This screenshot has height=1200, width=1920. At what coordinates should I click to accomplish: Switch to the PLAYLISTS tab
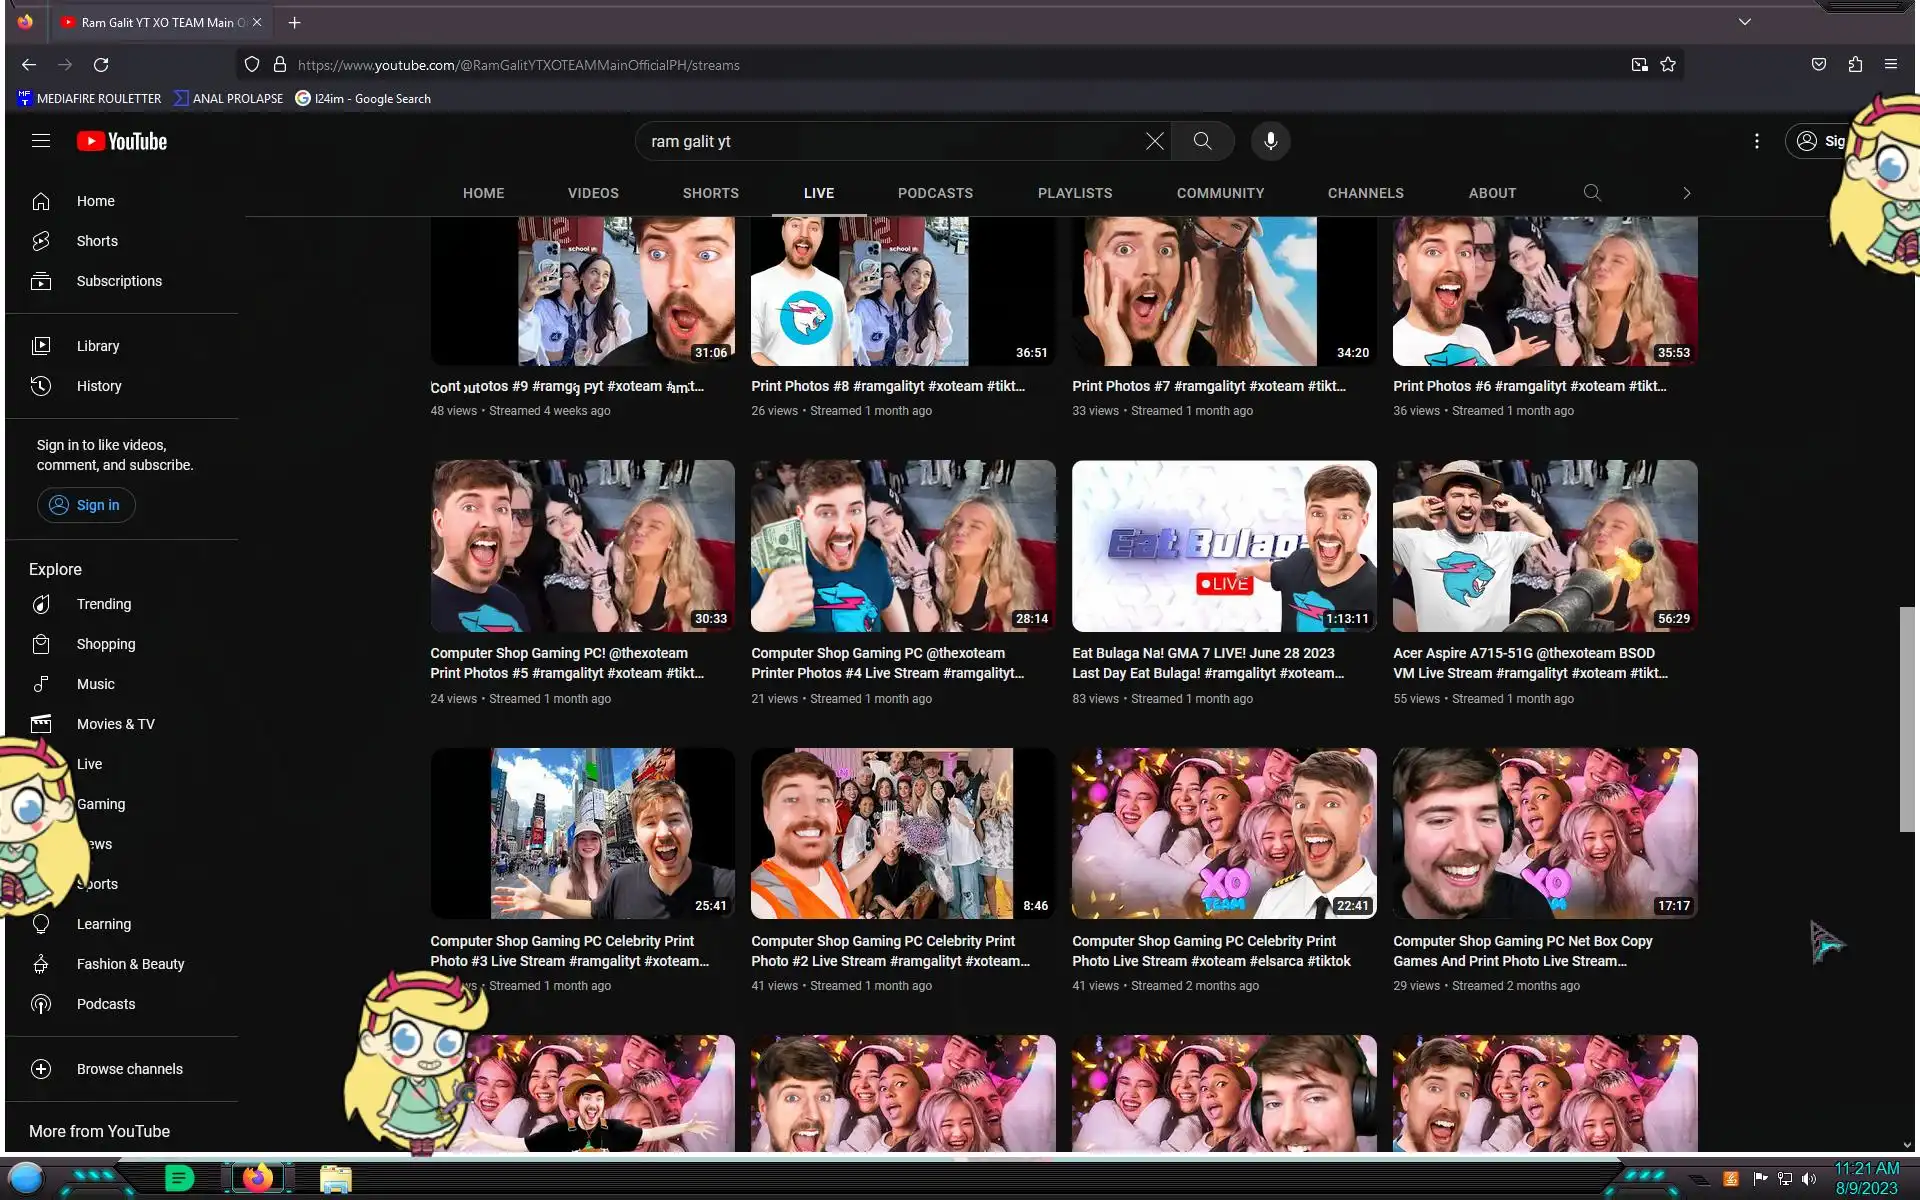coord(1074,193)
